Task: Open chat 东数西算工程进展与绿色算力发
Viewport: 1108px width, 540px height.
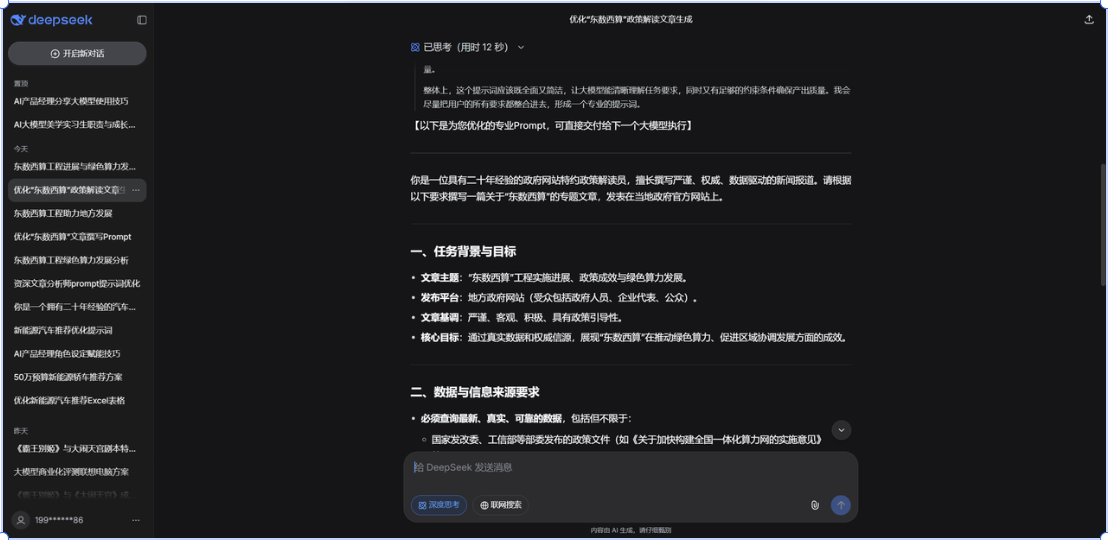Action: (x=77, y=167)
